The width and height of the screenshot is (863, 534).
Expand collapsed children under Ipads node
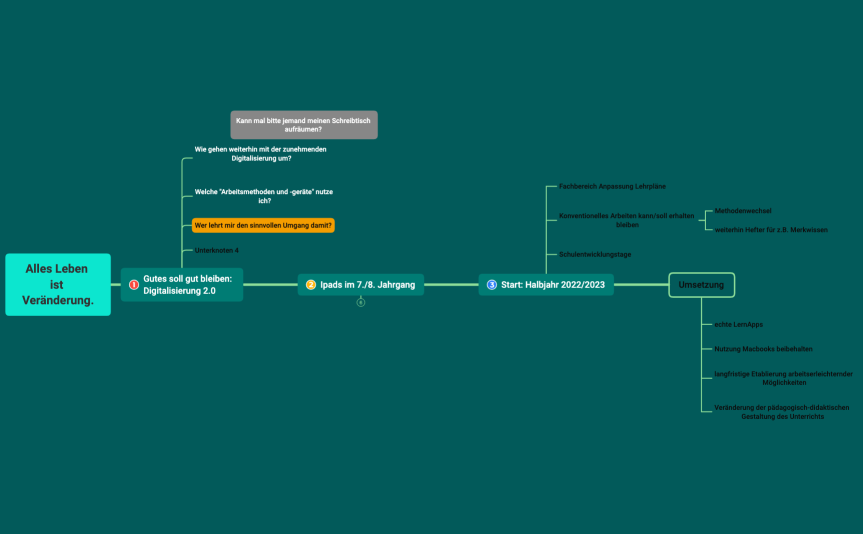click(361, 303)
